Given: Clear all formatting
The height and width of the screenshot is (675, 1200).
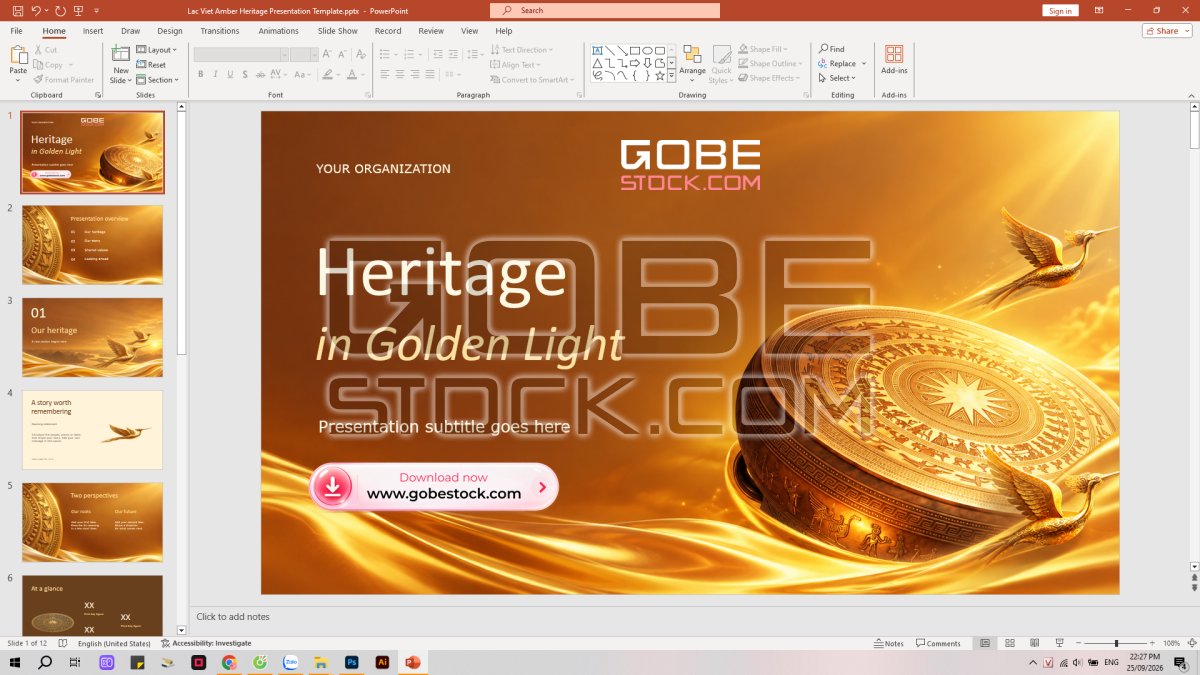Looking at the screenshot, I should [360, 54].
